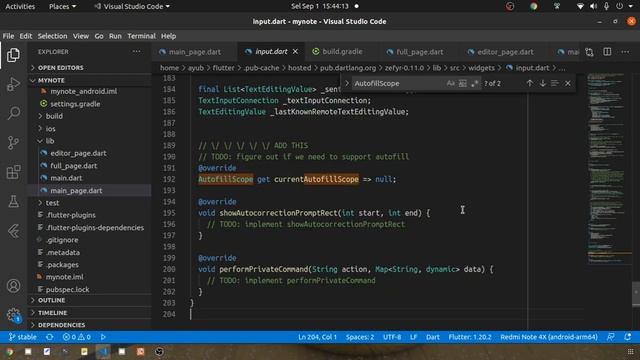Click the stable git branch indicator

(23, 337)
